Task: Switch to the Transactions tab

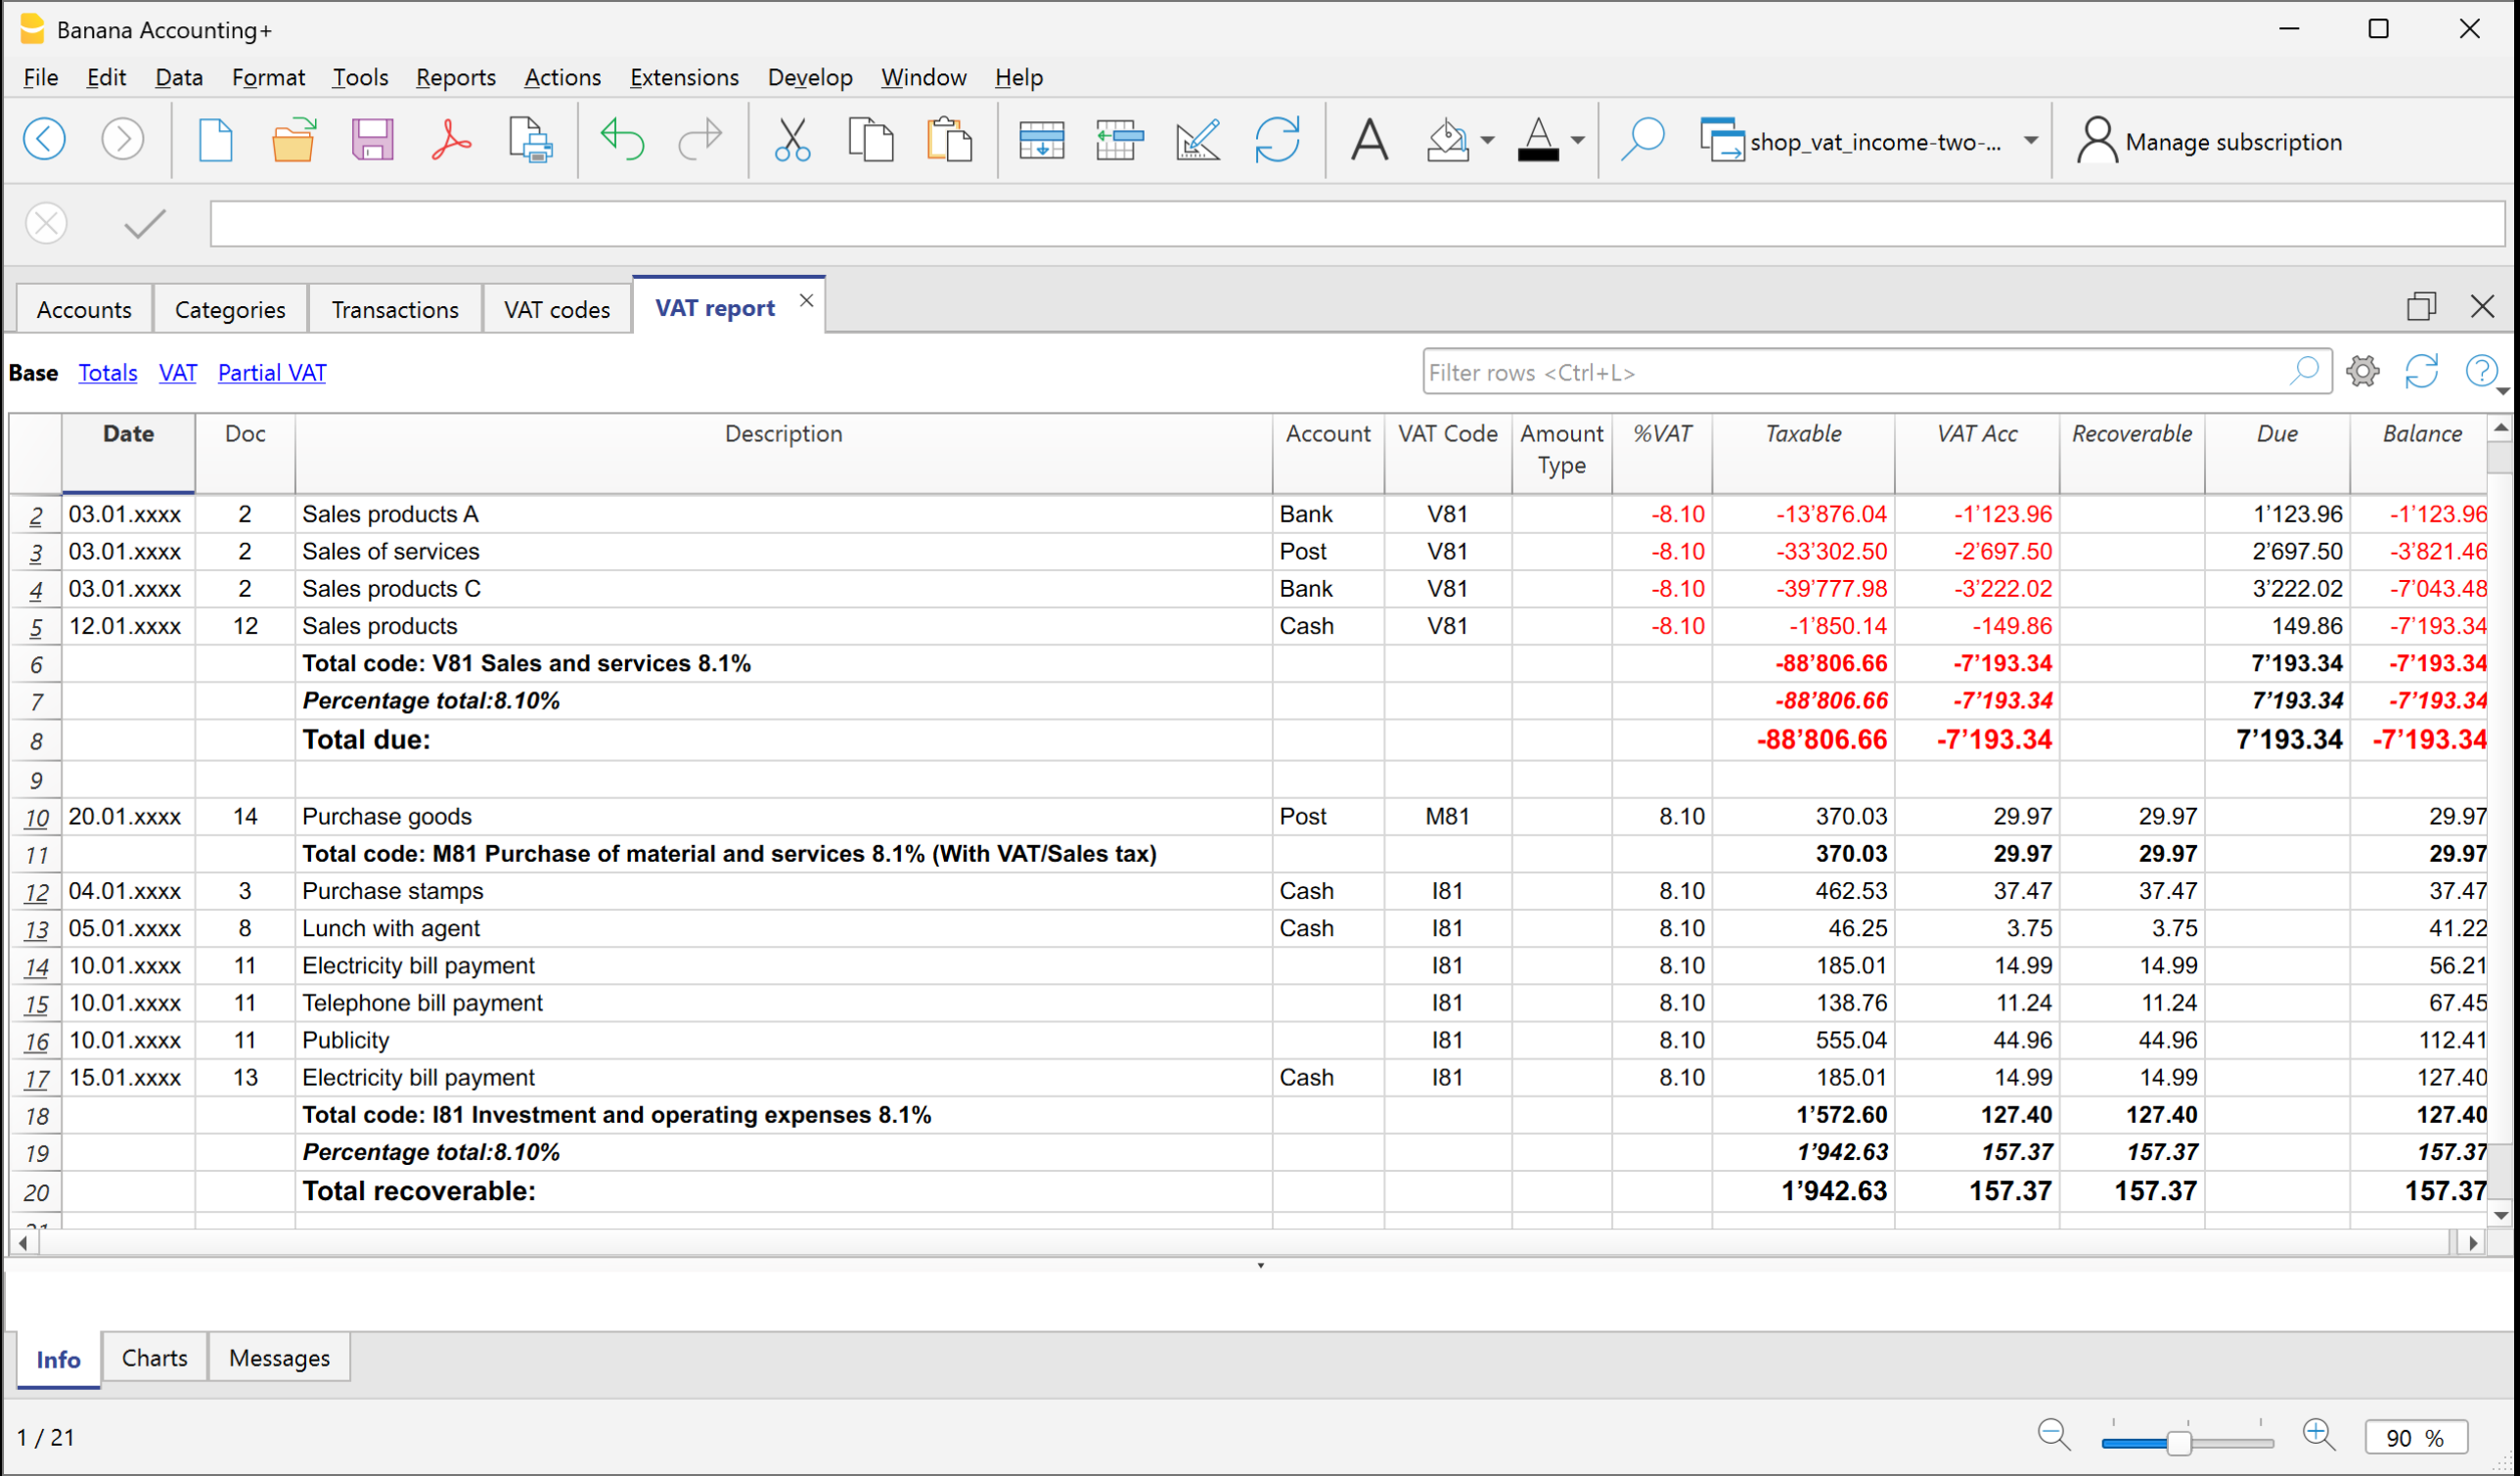Action: click(395, 310)
